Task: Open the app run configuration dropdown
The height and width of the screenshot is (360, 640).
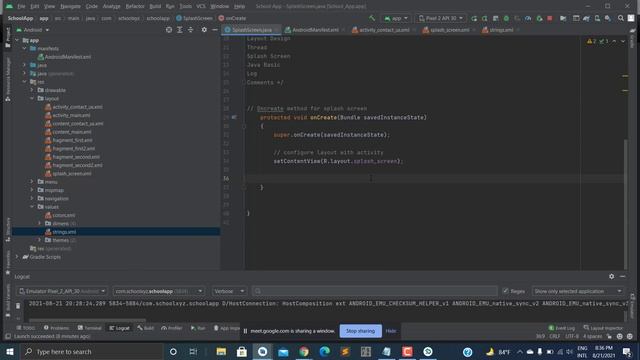Action: pos(396,18)
